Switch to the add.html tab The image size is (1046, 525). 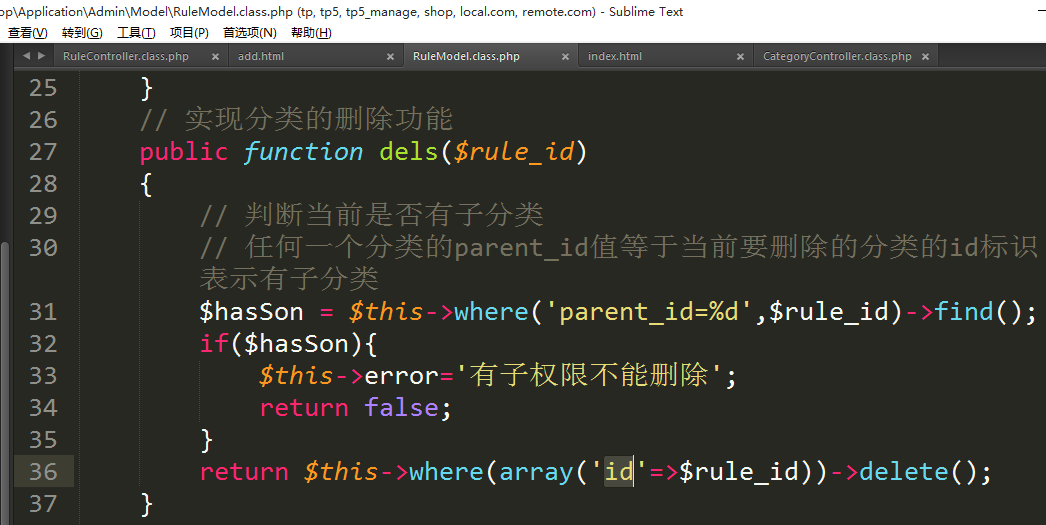[261, 57]
